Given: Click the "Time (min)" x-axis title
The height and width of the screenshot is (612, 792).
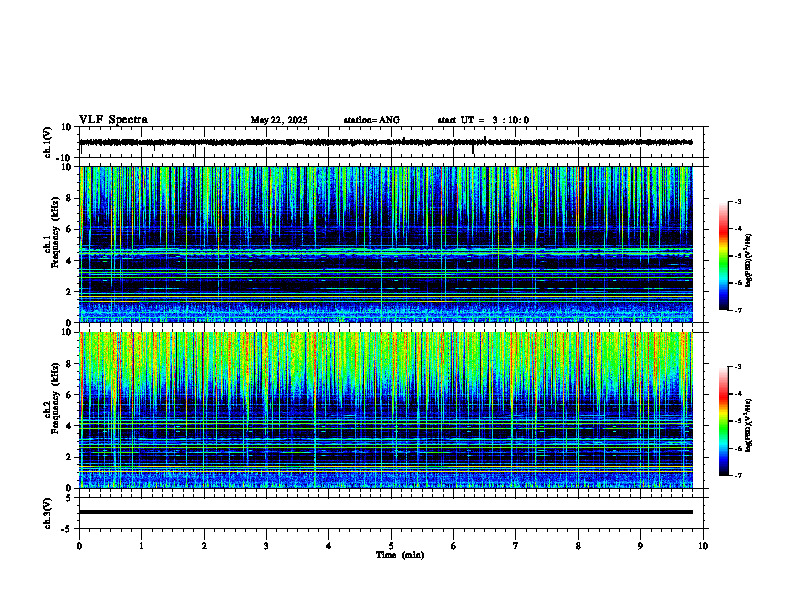Looking at the screenshot, I should (x=400, y=555).
